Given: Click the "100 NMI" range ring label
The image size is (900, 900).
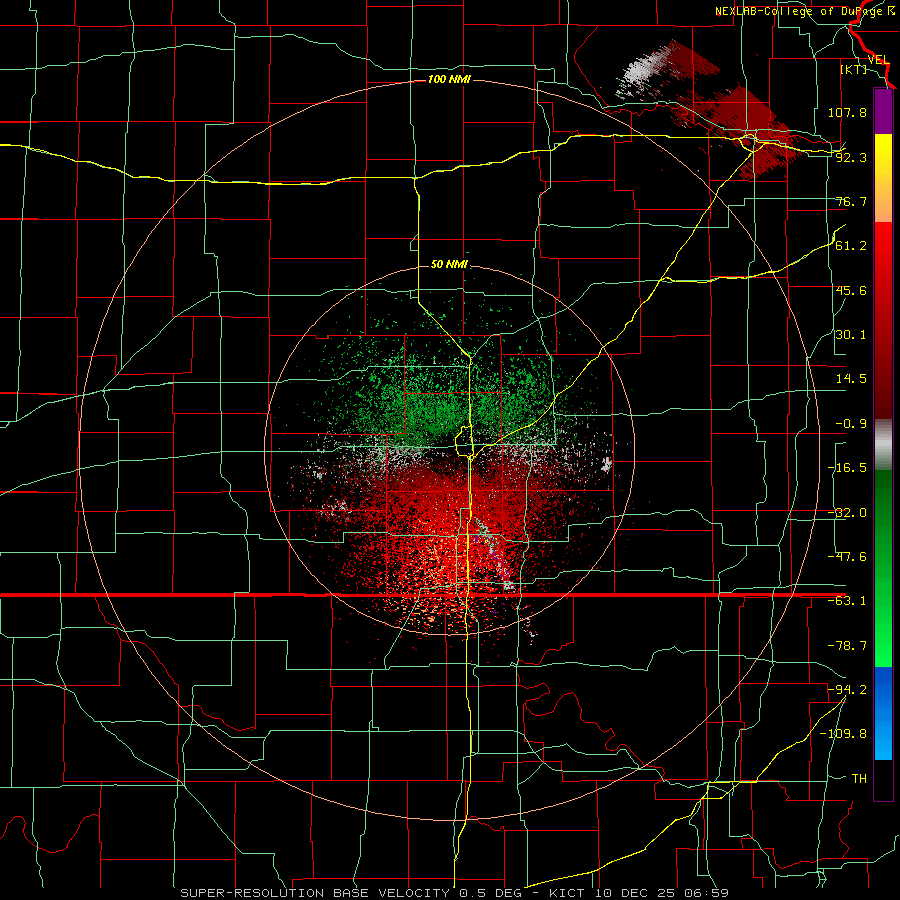Looking at the screenshot, I should (x=449, y=79).
